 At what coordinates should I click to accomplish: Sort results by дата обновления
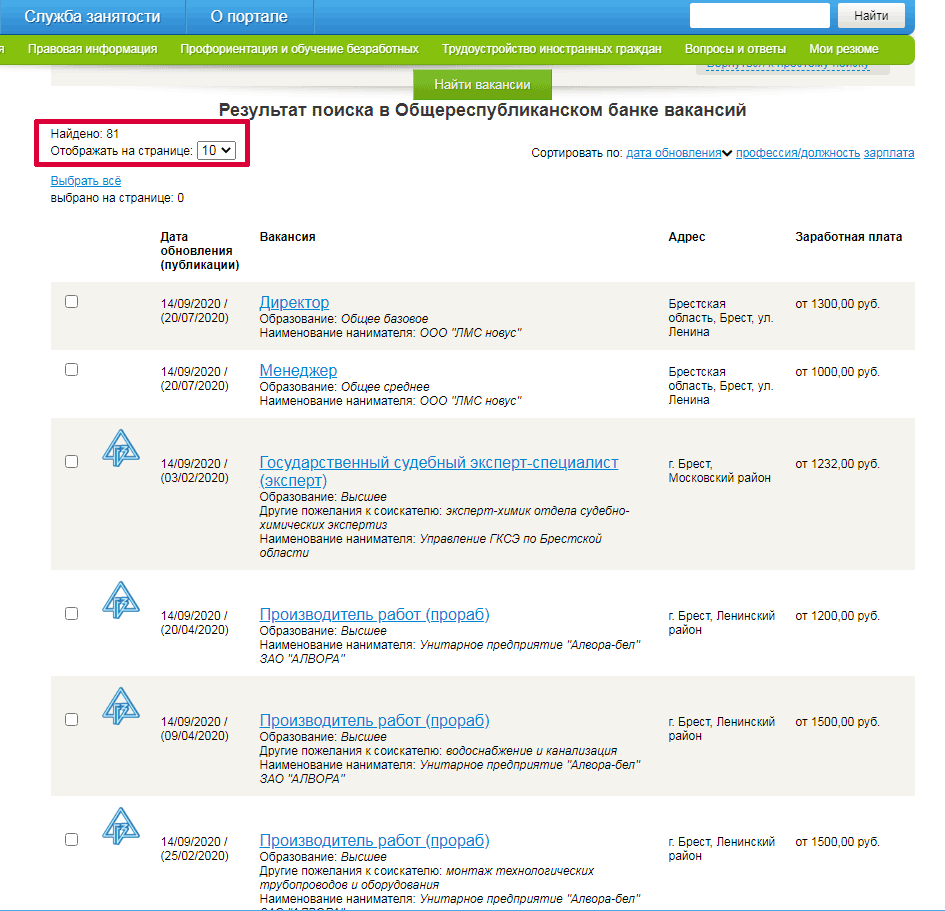pos(674,153)
